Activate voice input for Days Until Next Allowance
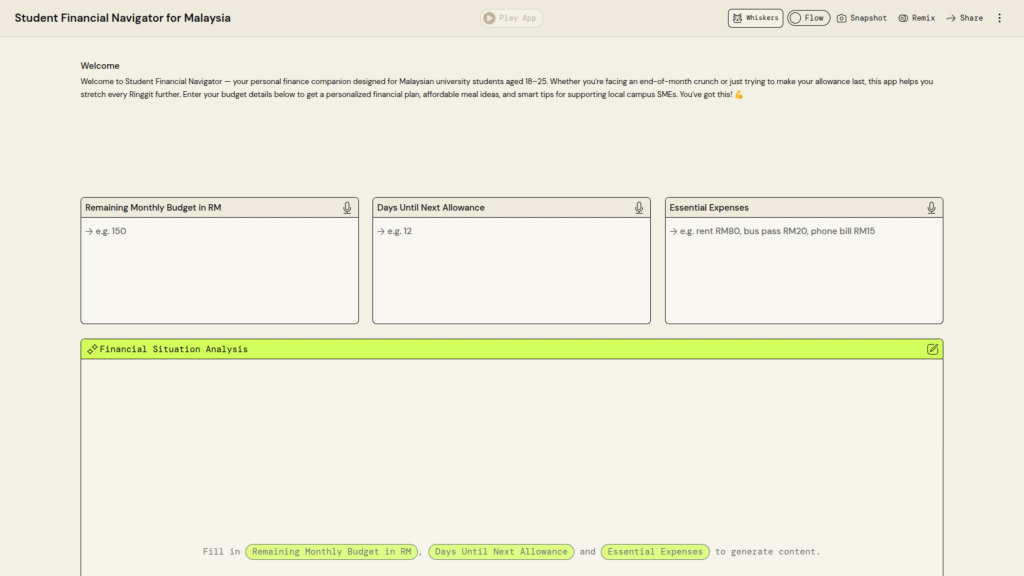The width and height of the screenshot is (1024, 576). [x=639, y=208]
